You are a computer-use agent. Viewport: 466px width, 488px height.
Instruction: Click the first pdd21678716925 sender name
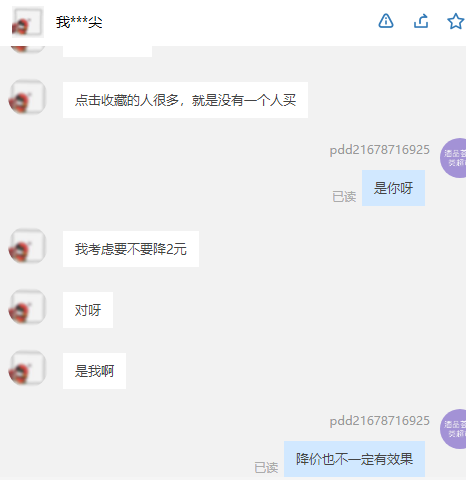(x=379, y=150)
